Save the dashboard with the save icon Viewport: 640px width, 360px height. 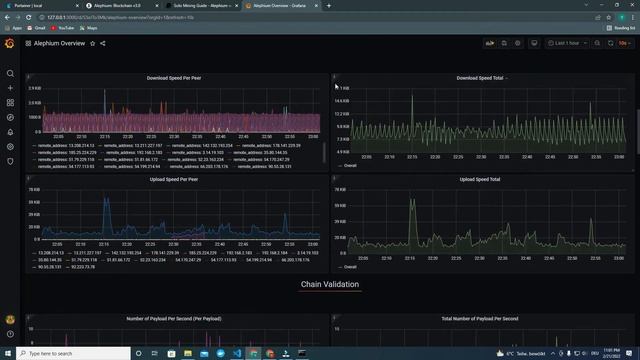(x=504, y=43)
